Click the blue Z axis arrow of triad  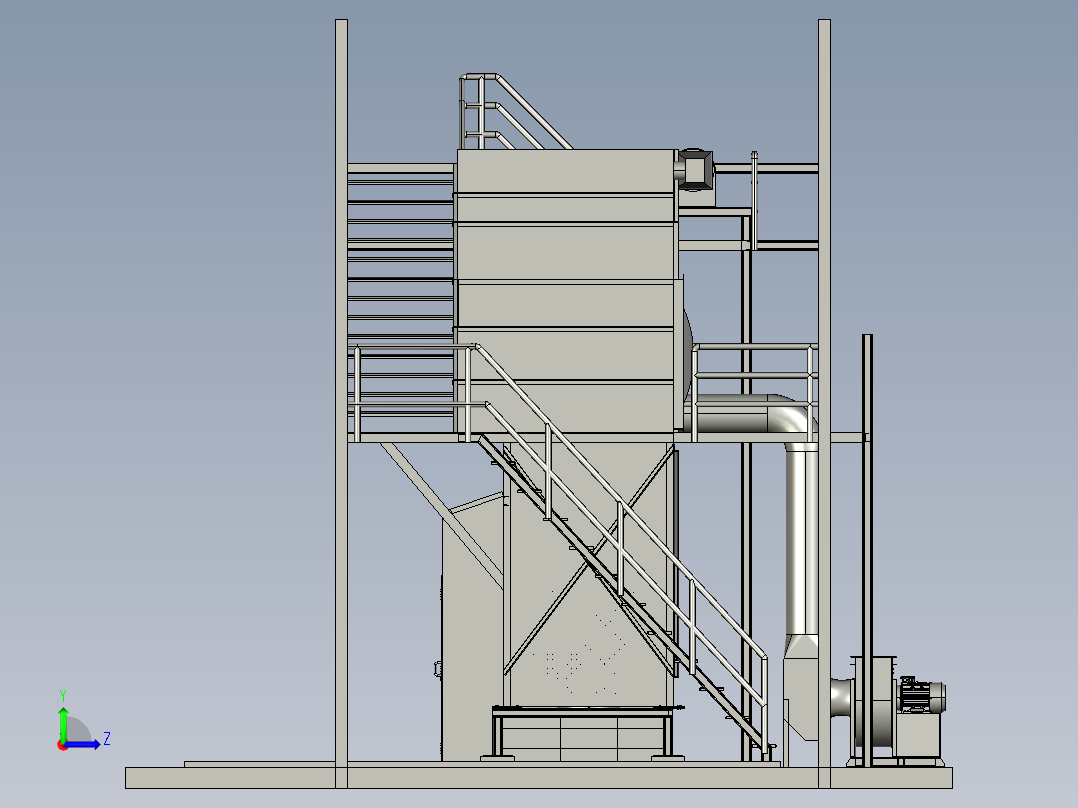point(85,744)
